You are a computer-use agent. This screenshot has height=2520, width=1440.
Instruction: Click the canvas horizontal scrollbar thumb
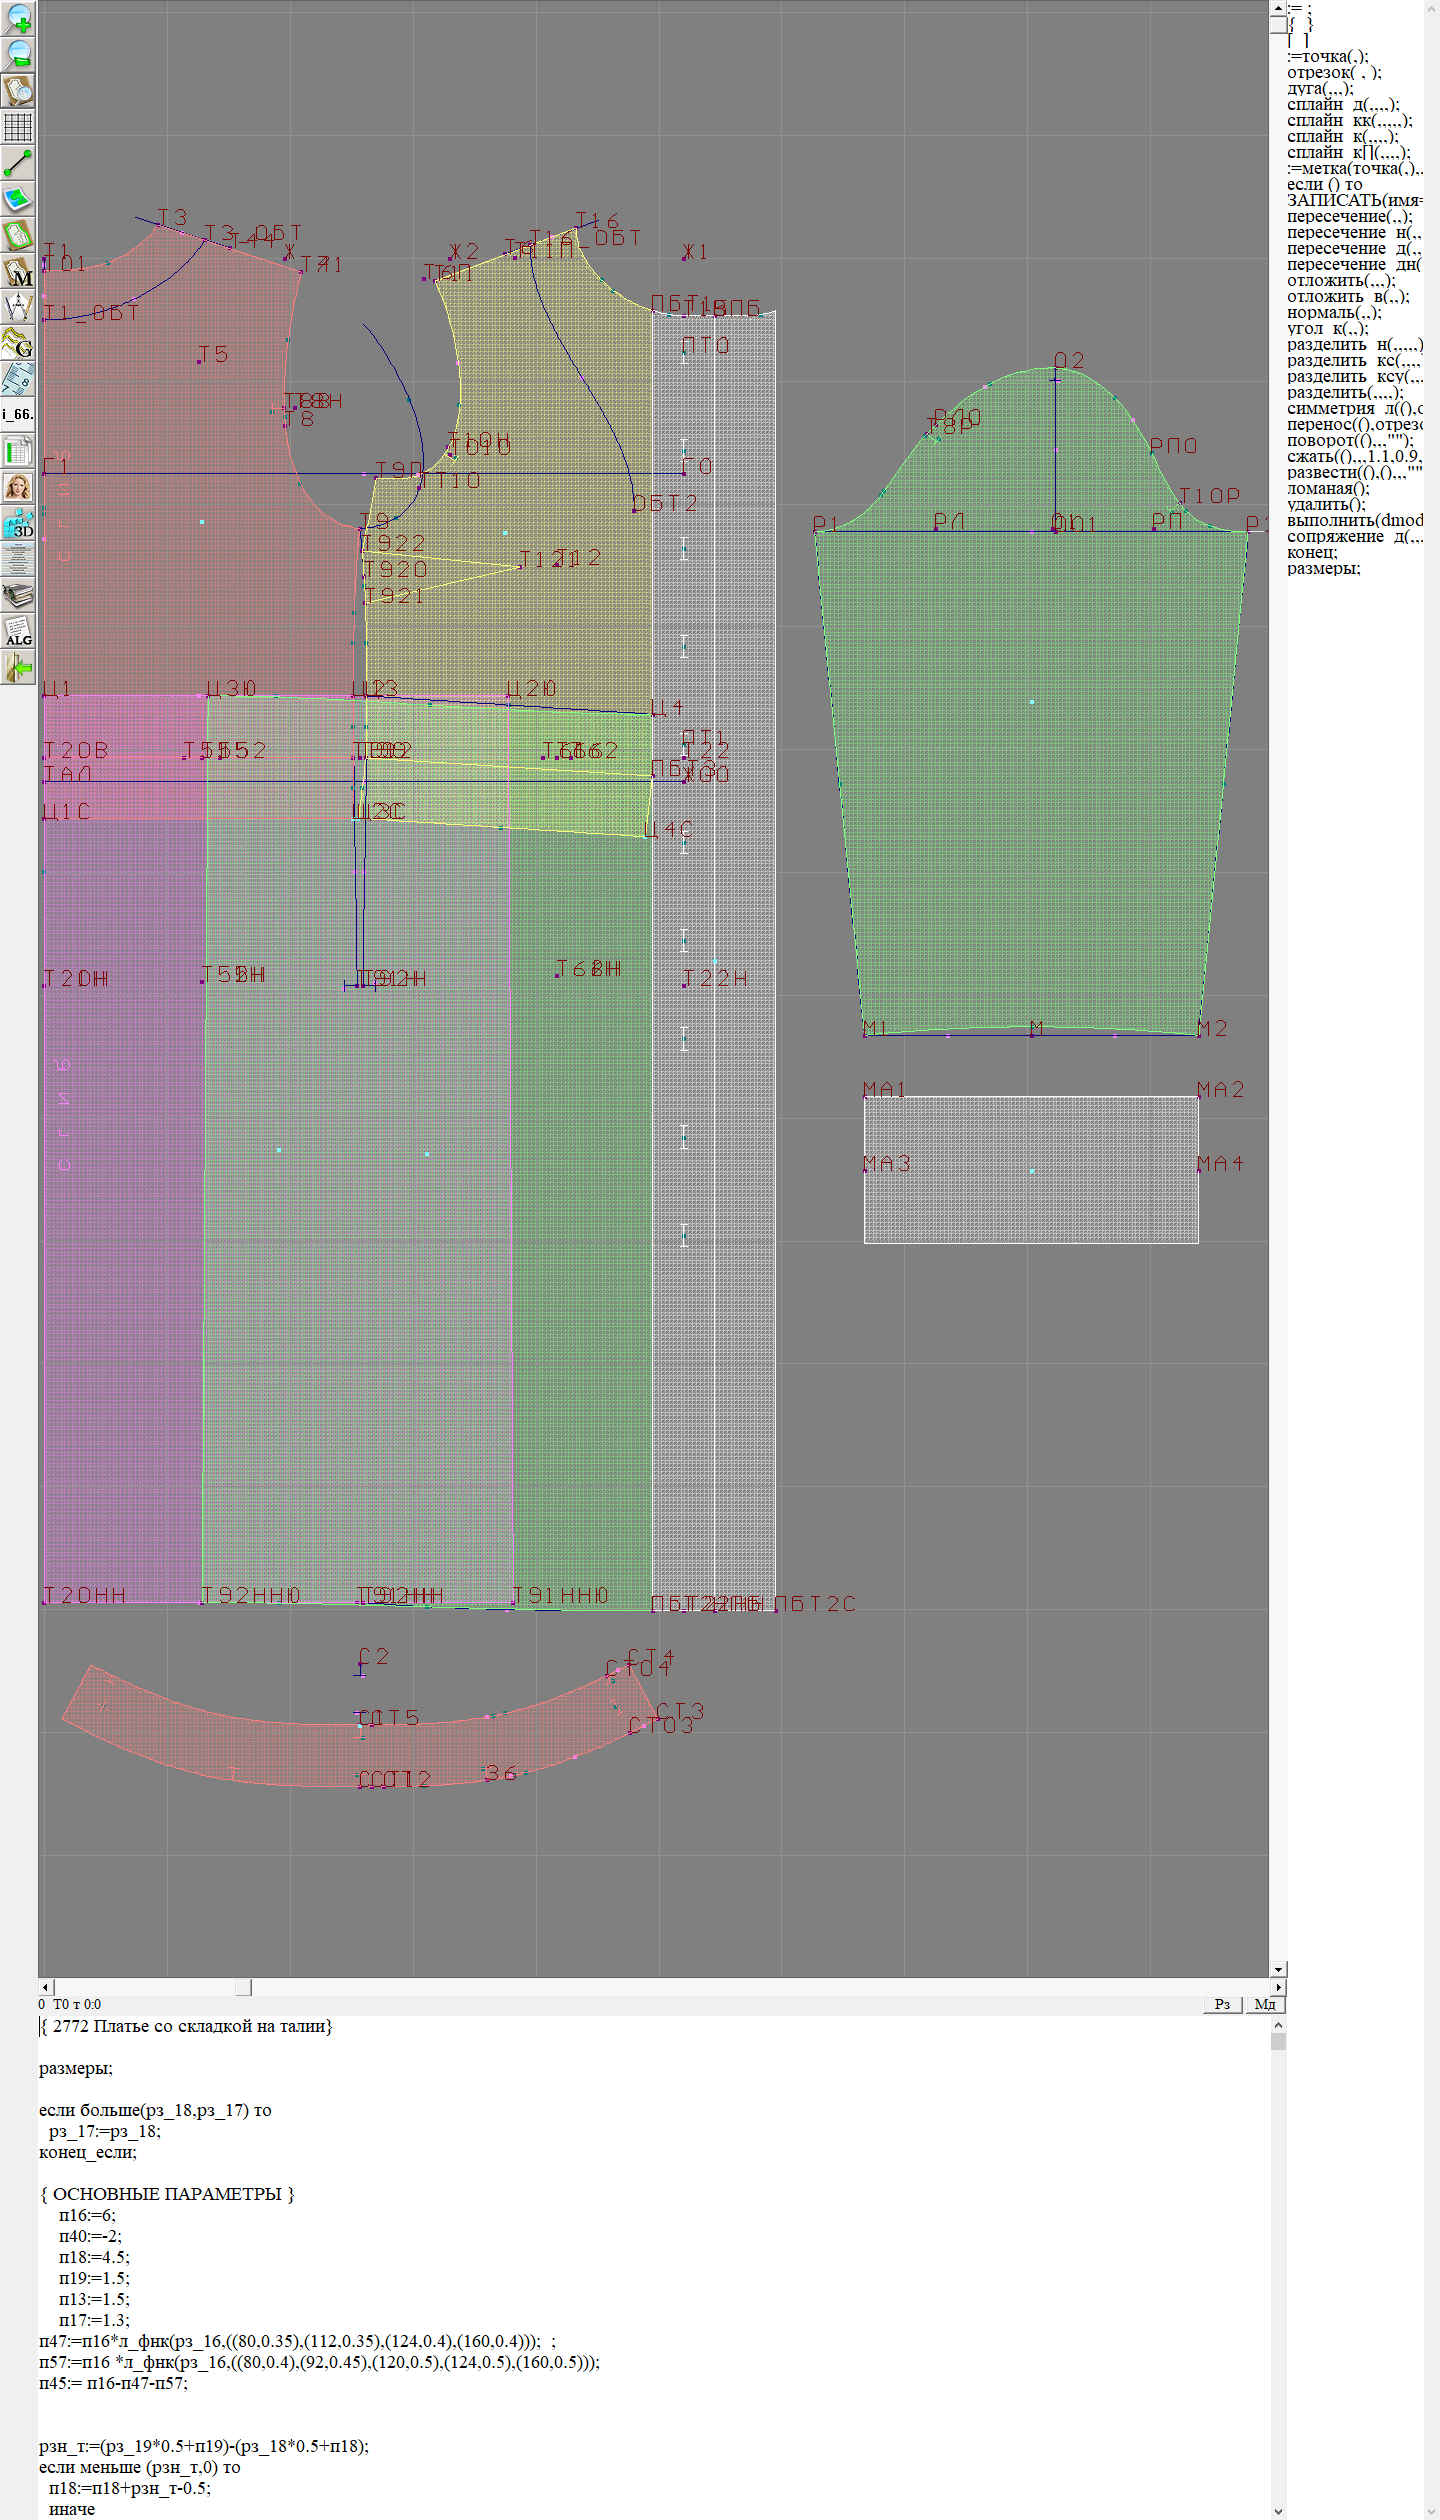coord(243,1987)
